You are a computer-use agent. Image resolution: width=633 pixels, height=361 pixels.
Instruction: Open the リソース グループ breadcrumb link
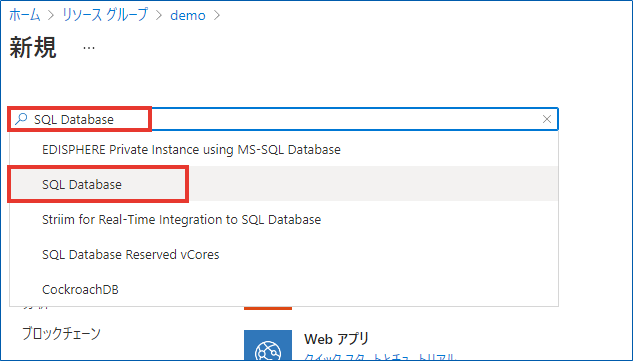(105, 15)
